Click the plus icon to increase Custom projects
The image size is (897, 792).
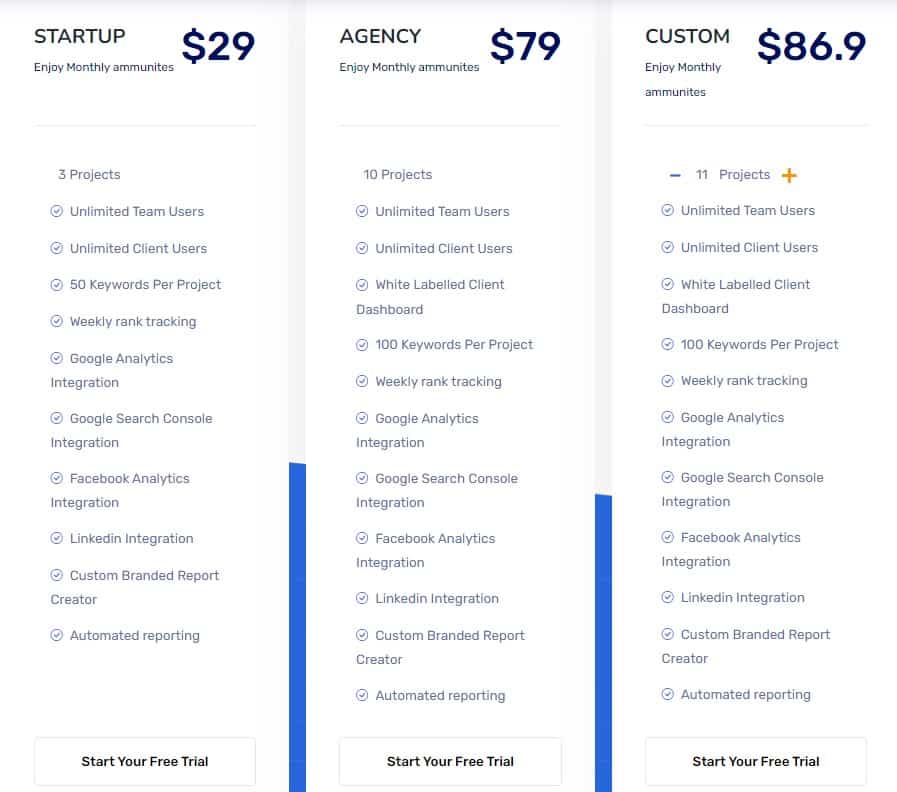(x=789, y=174)
